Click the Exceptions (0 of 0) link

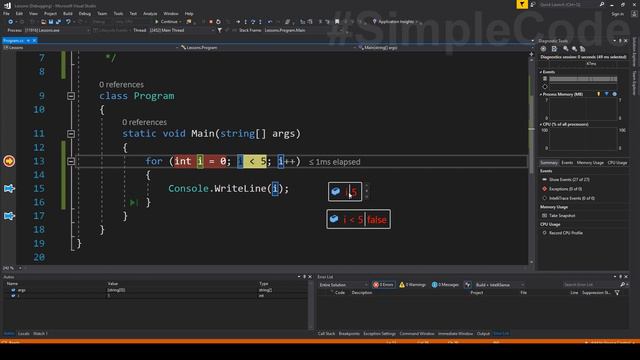(x=565, y=189)
